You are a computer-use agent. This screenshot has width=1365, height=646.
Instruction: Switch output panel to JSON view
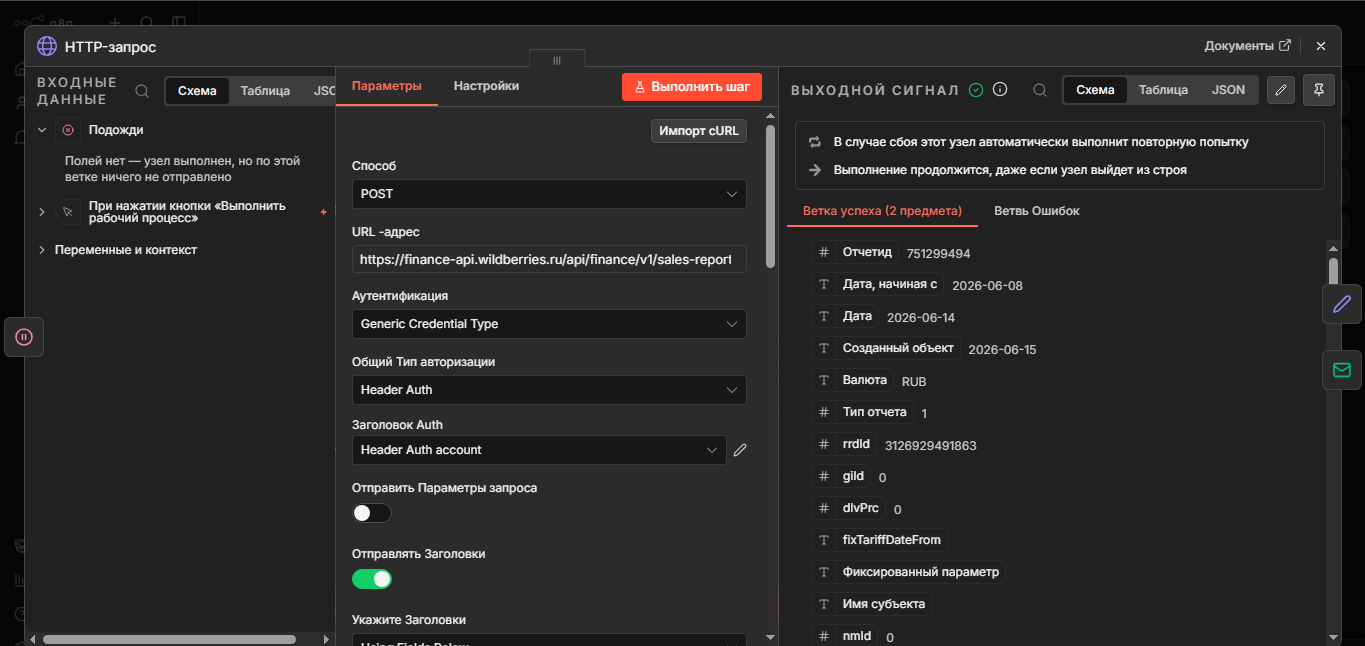(1228, 90)
